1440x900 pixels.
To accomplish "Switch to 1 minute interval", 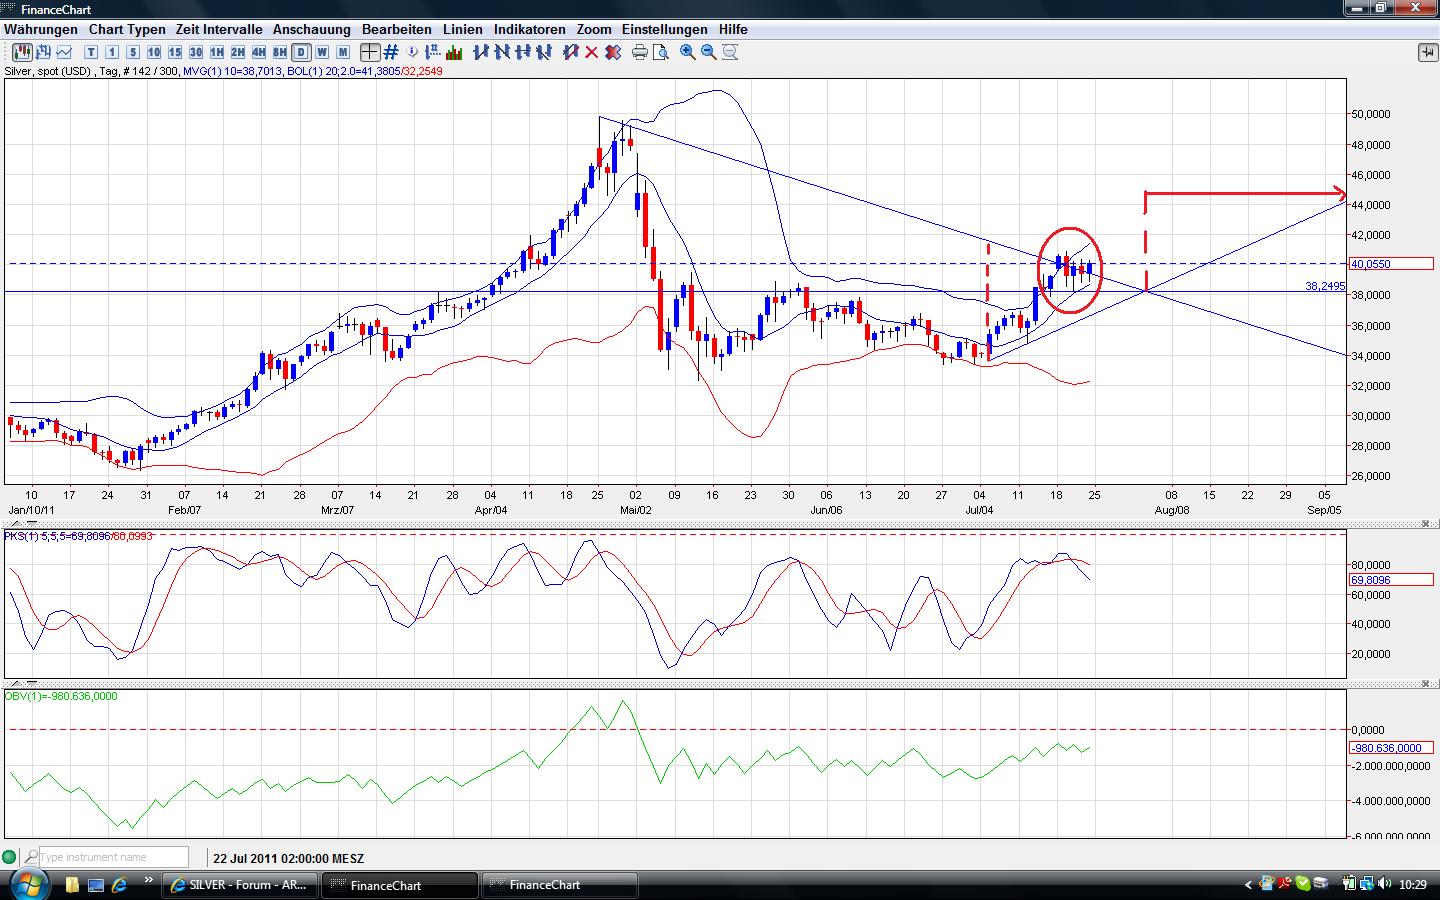I will 112,52.
